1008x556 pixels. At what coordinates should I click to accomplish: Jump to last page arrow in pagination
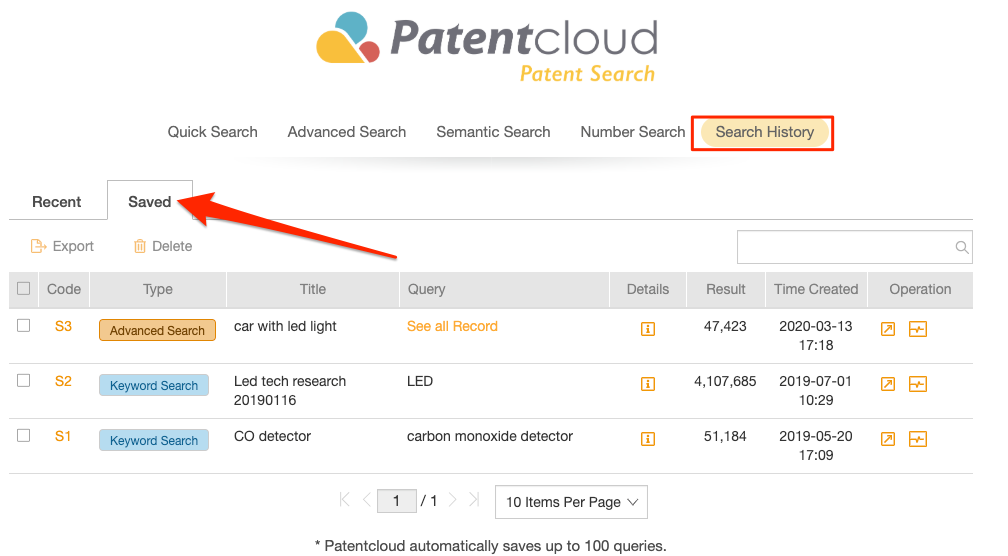474,499
